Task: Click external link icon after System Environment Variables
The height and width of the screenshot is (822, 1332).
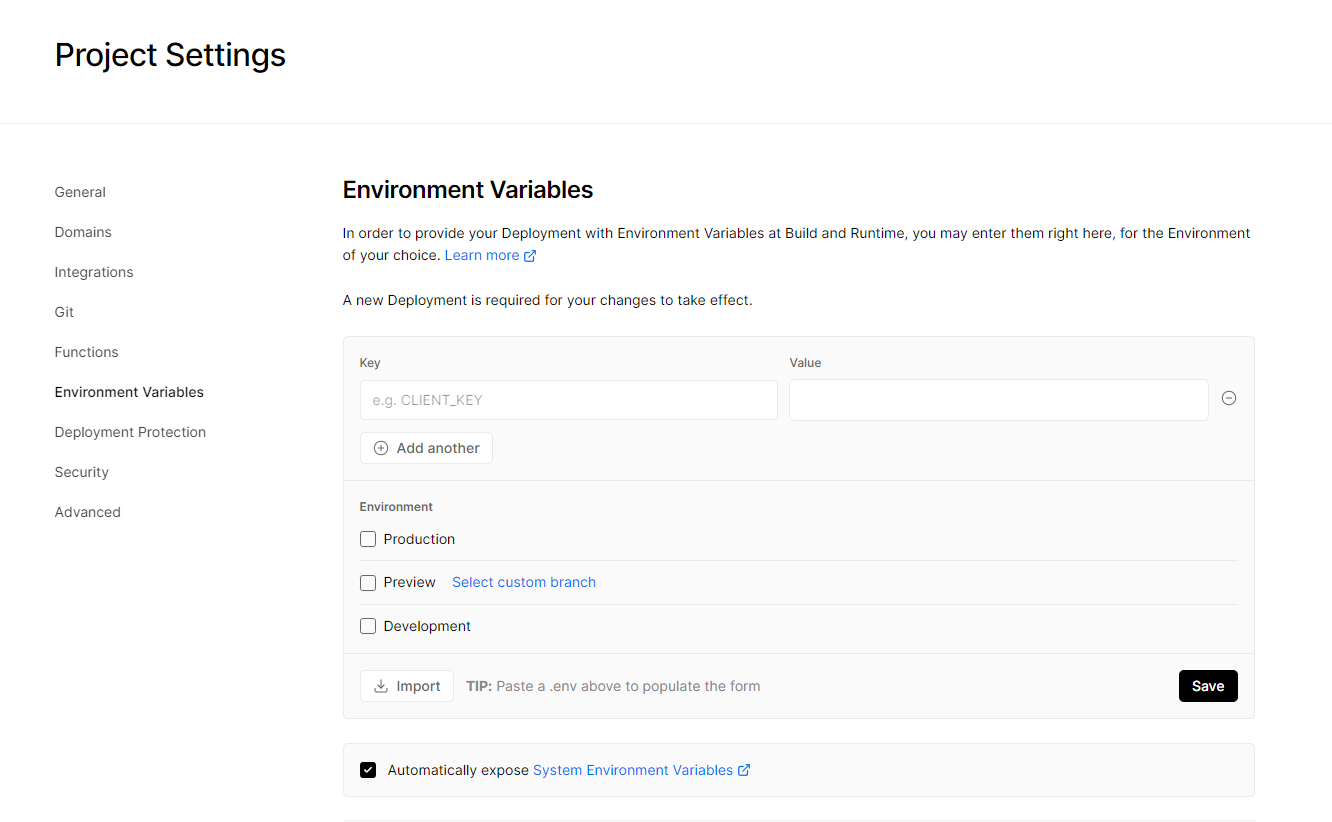Action: [744, 770]
